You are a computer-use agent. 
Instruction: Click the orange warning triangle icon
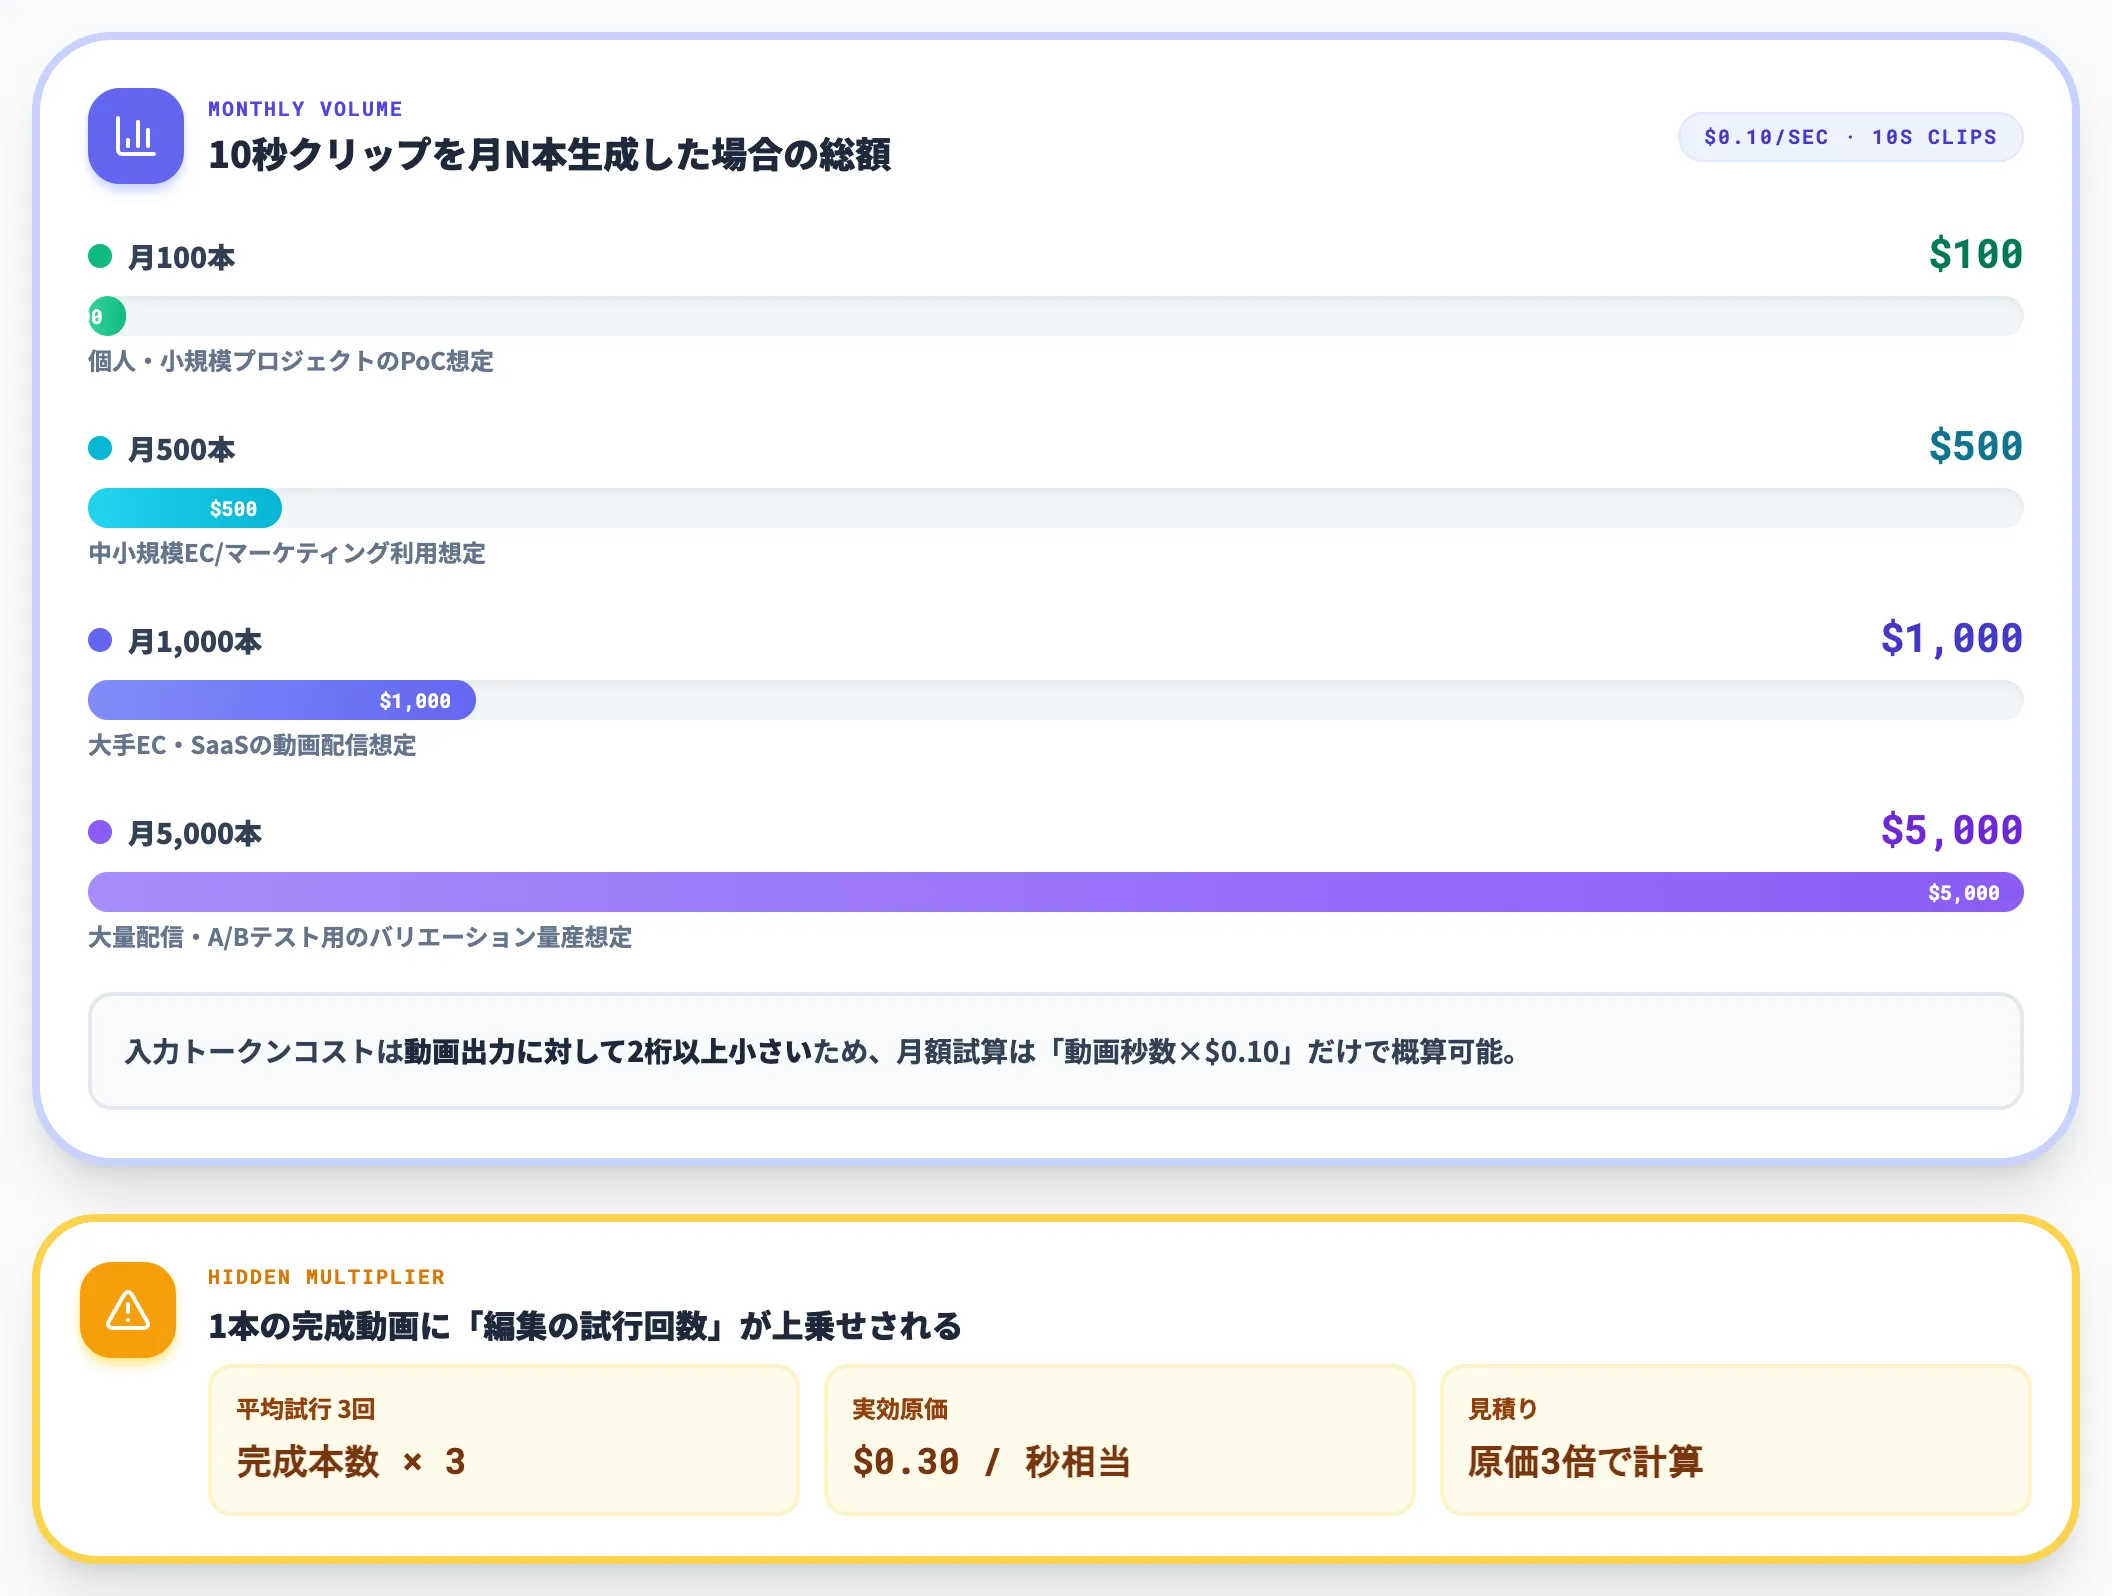click(128, 1310)
